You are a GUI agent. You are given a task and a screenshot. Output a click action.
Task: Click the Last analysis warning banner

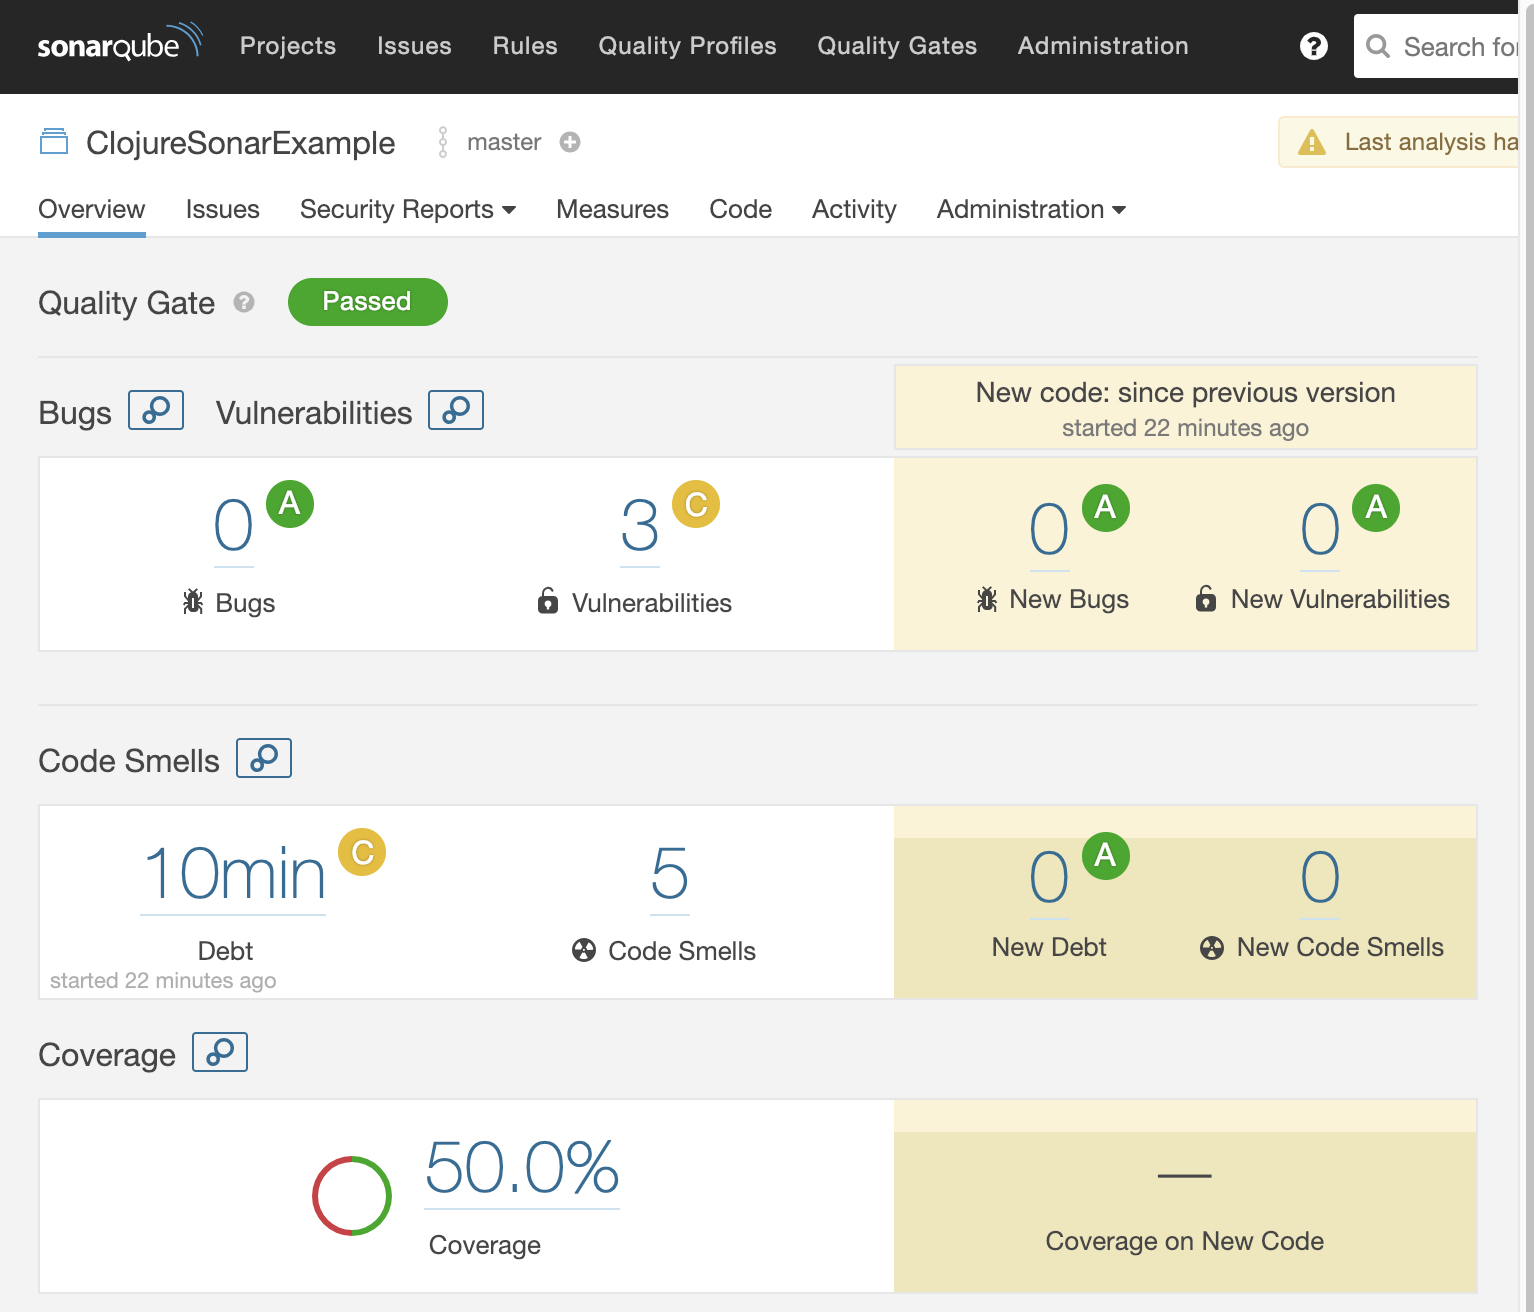tap(1399, 142)
